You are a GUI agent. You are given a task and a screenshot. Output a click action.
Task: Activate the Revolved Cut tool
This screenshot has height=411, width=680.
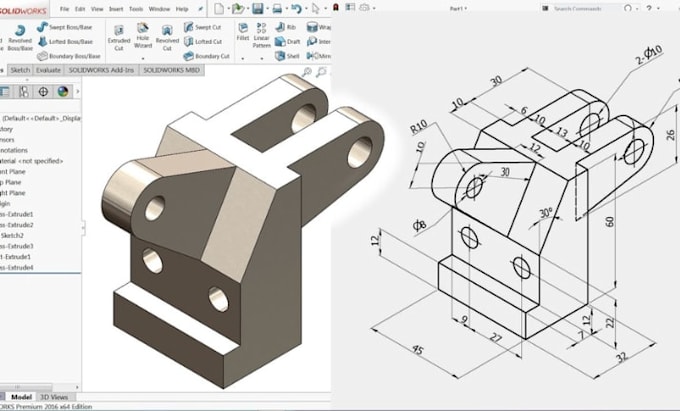point(167,38)
